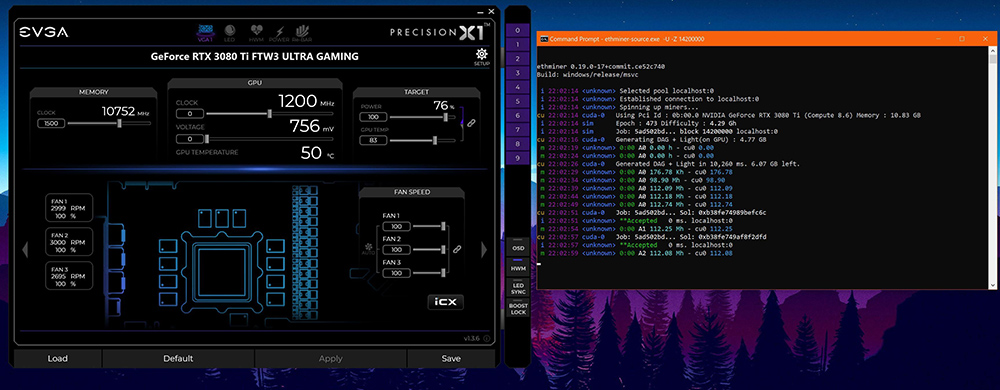Click the memory clock slider handle
Image resolution: width=1000 pixels, height=390 pixels.
point(119,123)
